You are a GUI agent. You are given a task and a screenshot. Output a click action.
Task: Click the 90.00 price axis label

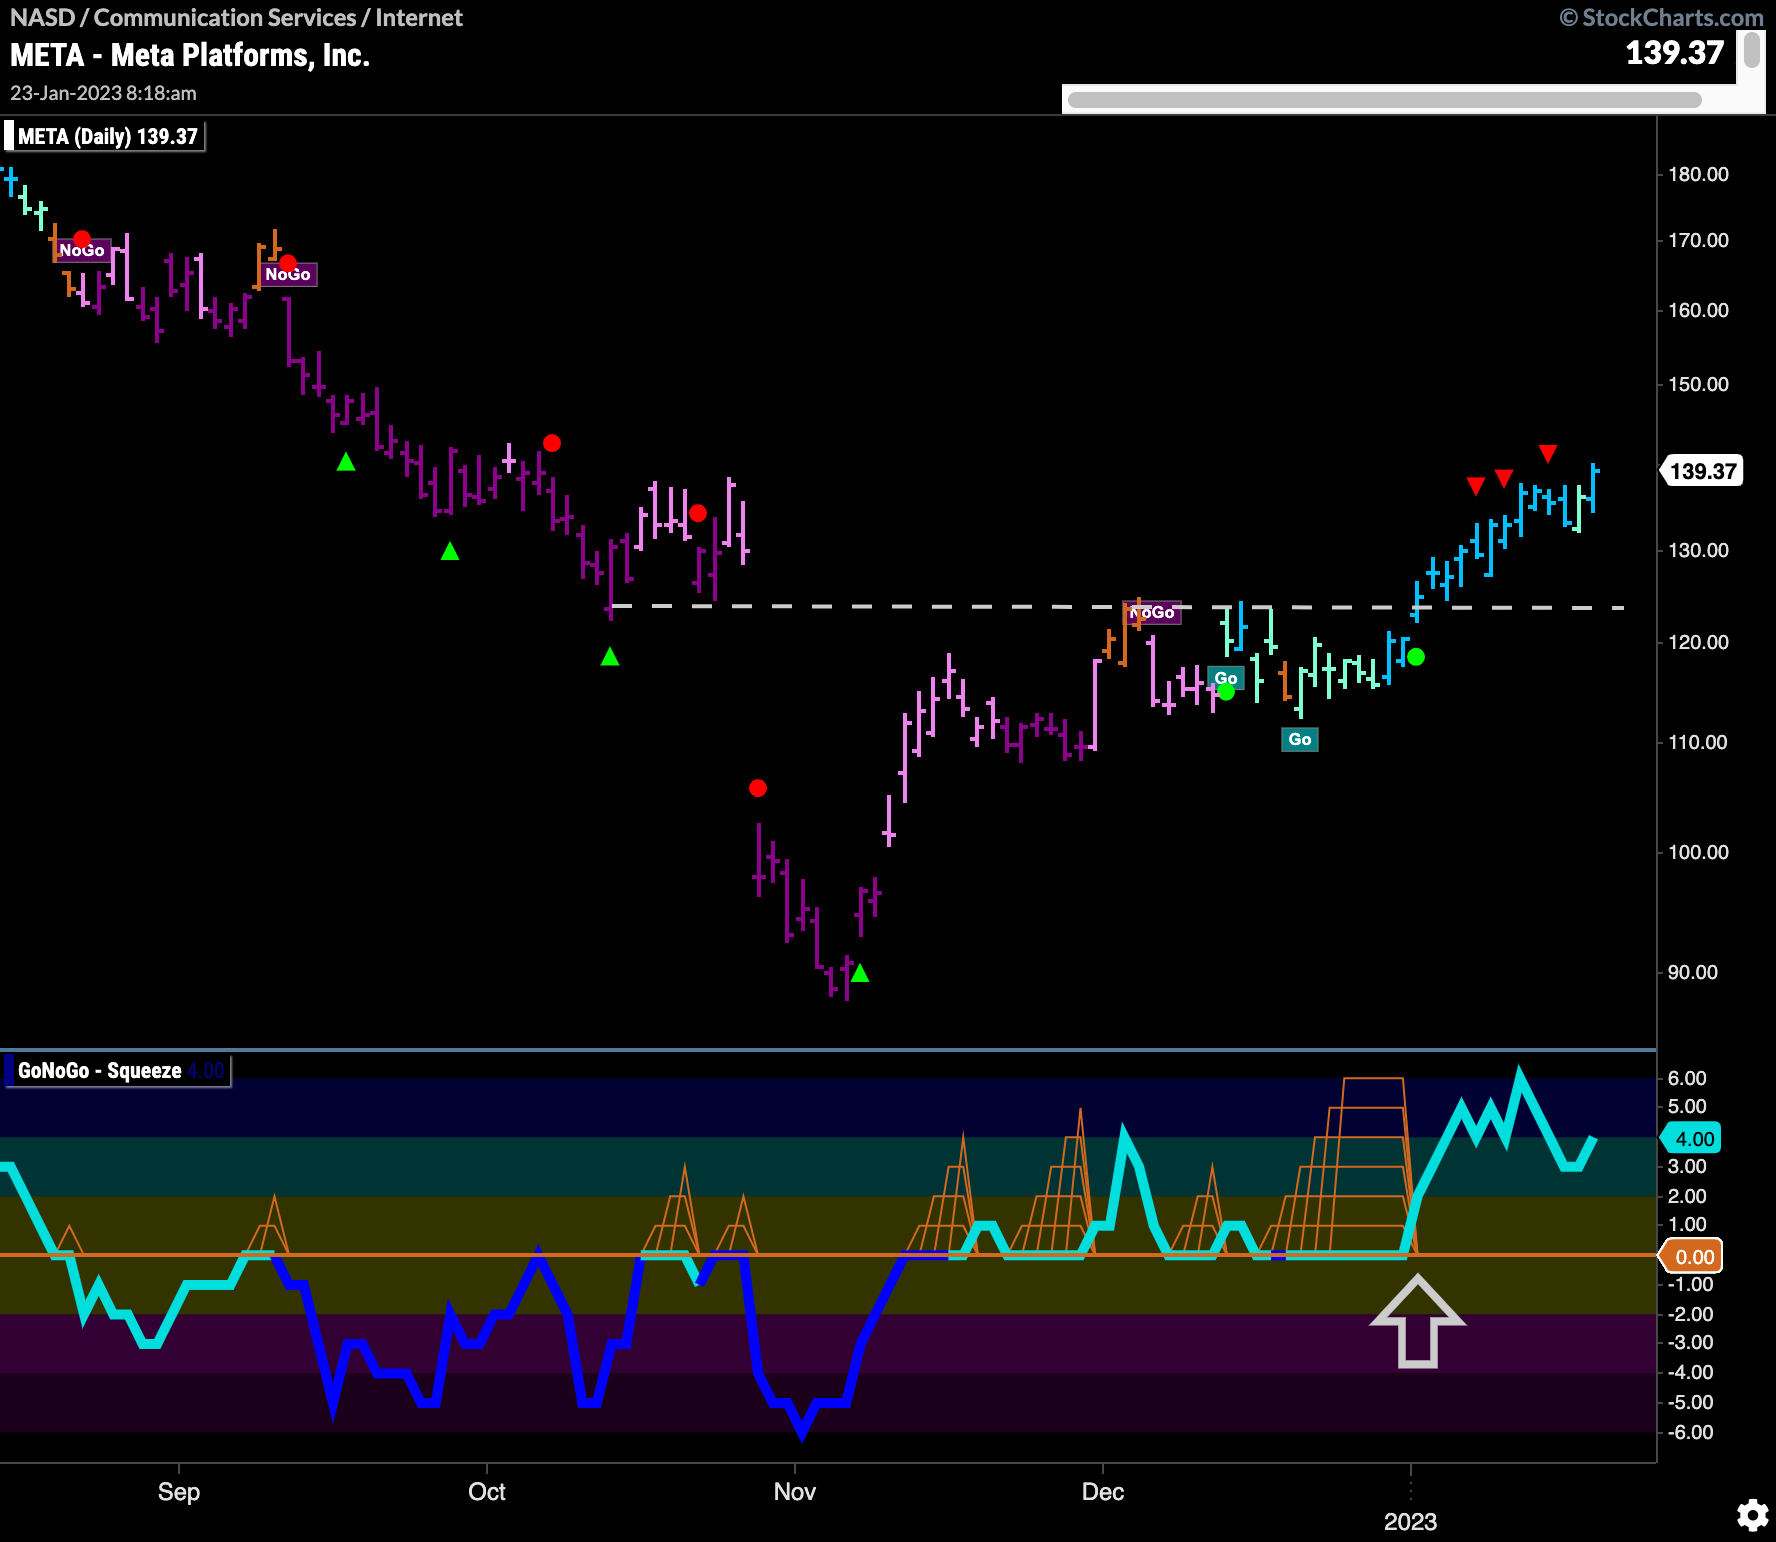(1693, 972)
